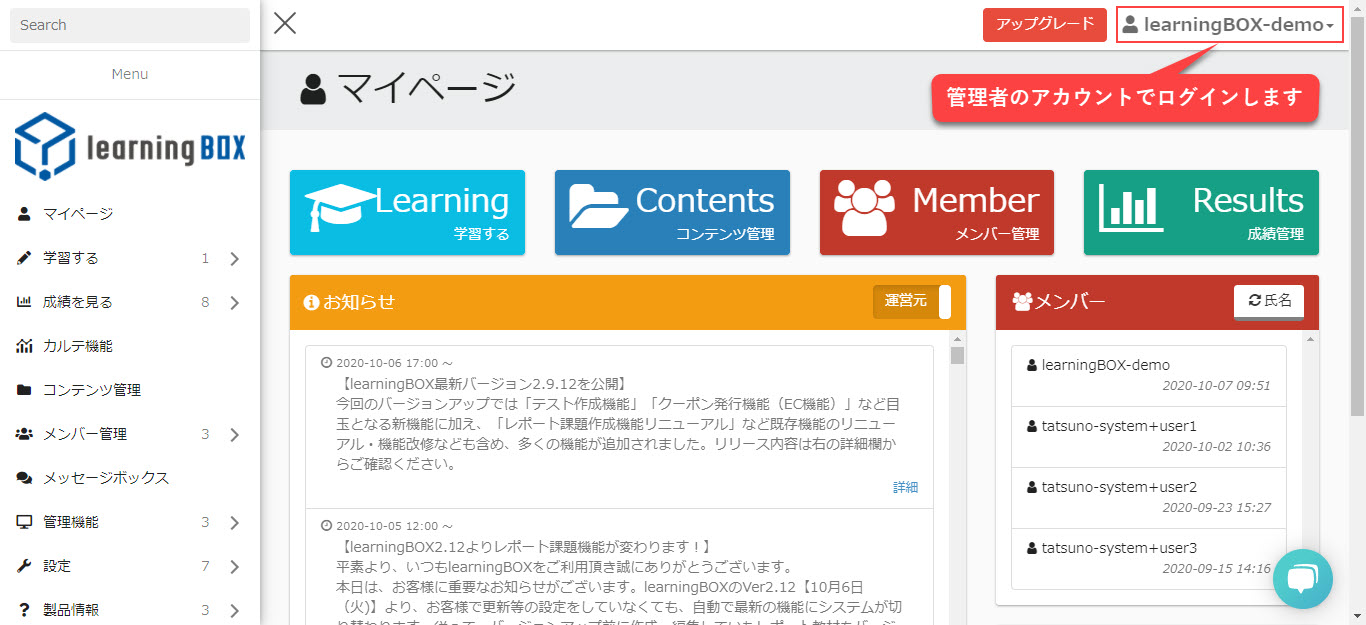
Task: Expand the 成績を見る submenu arrow
Action: pyautogui.click(x=234, y=303)
